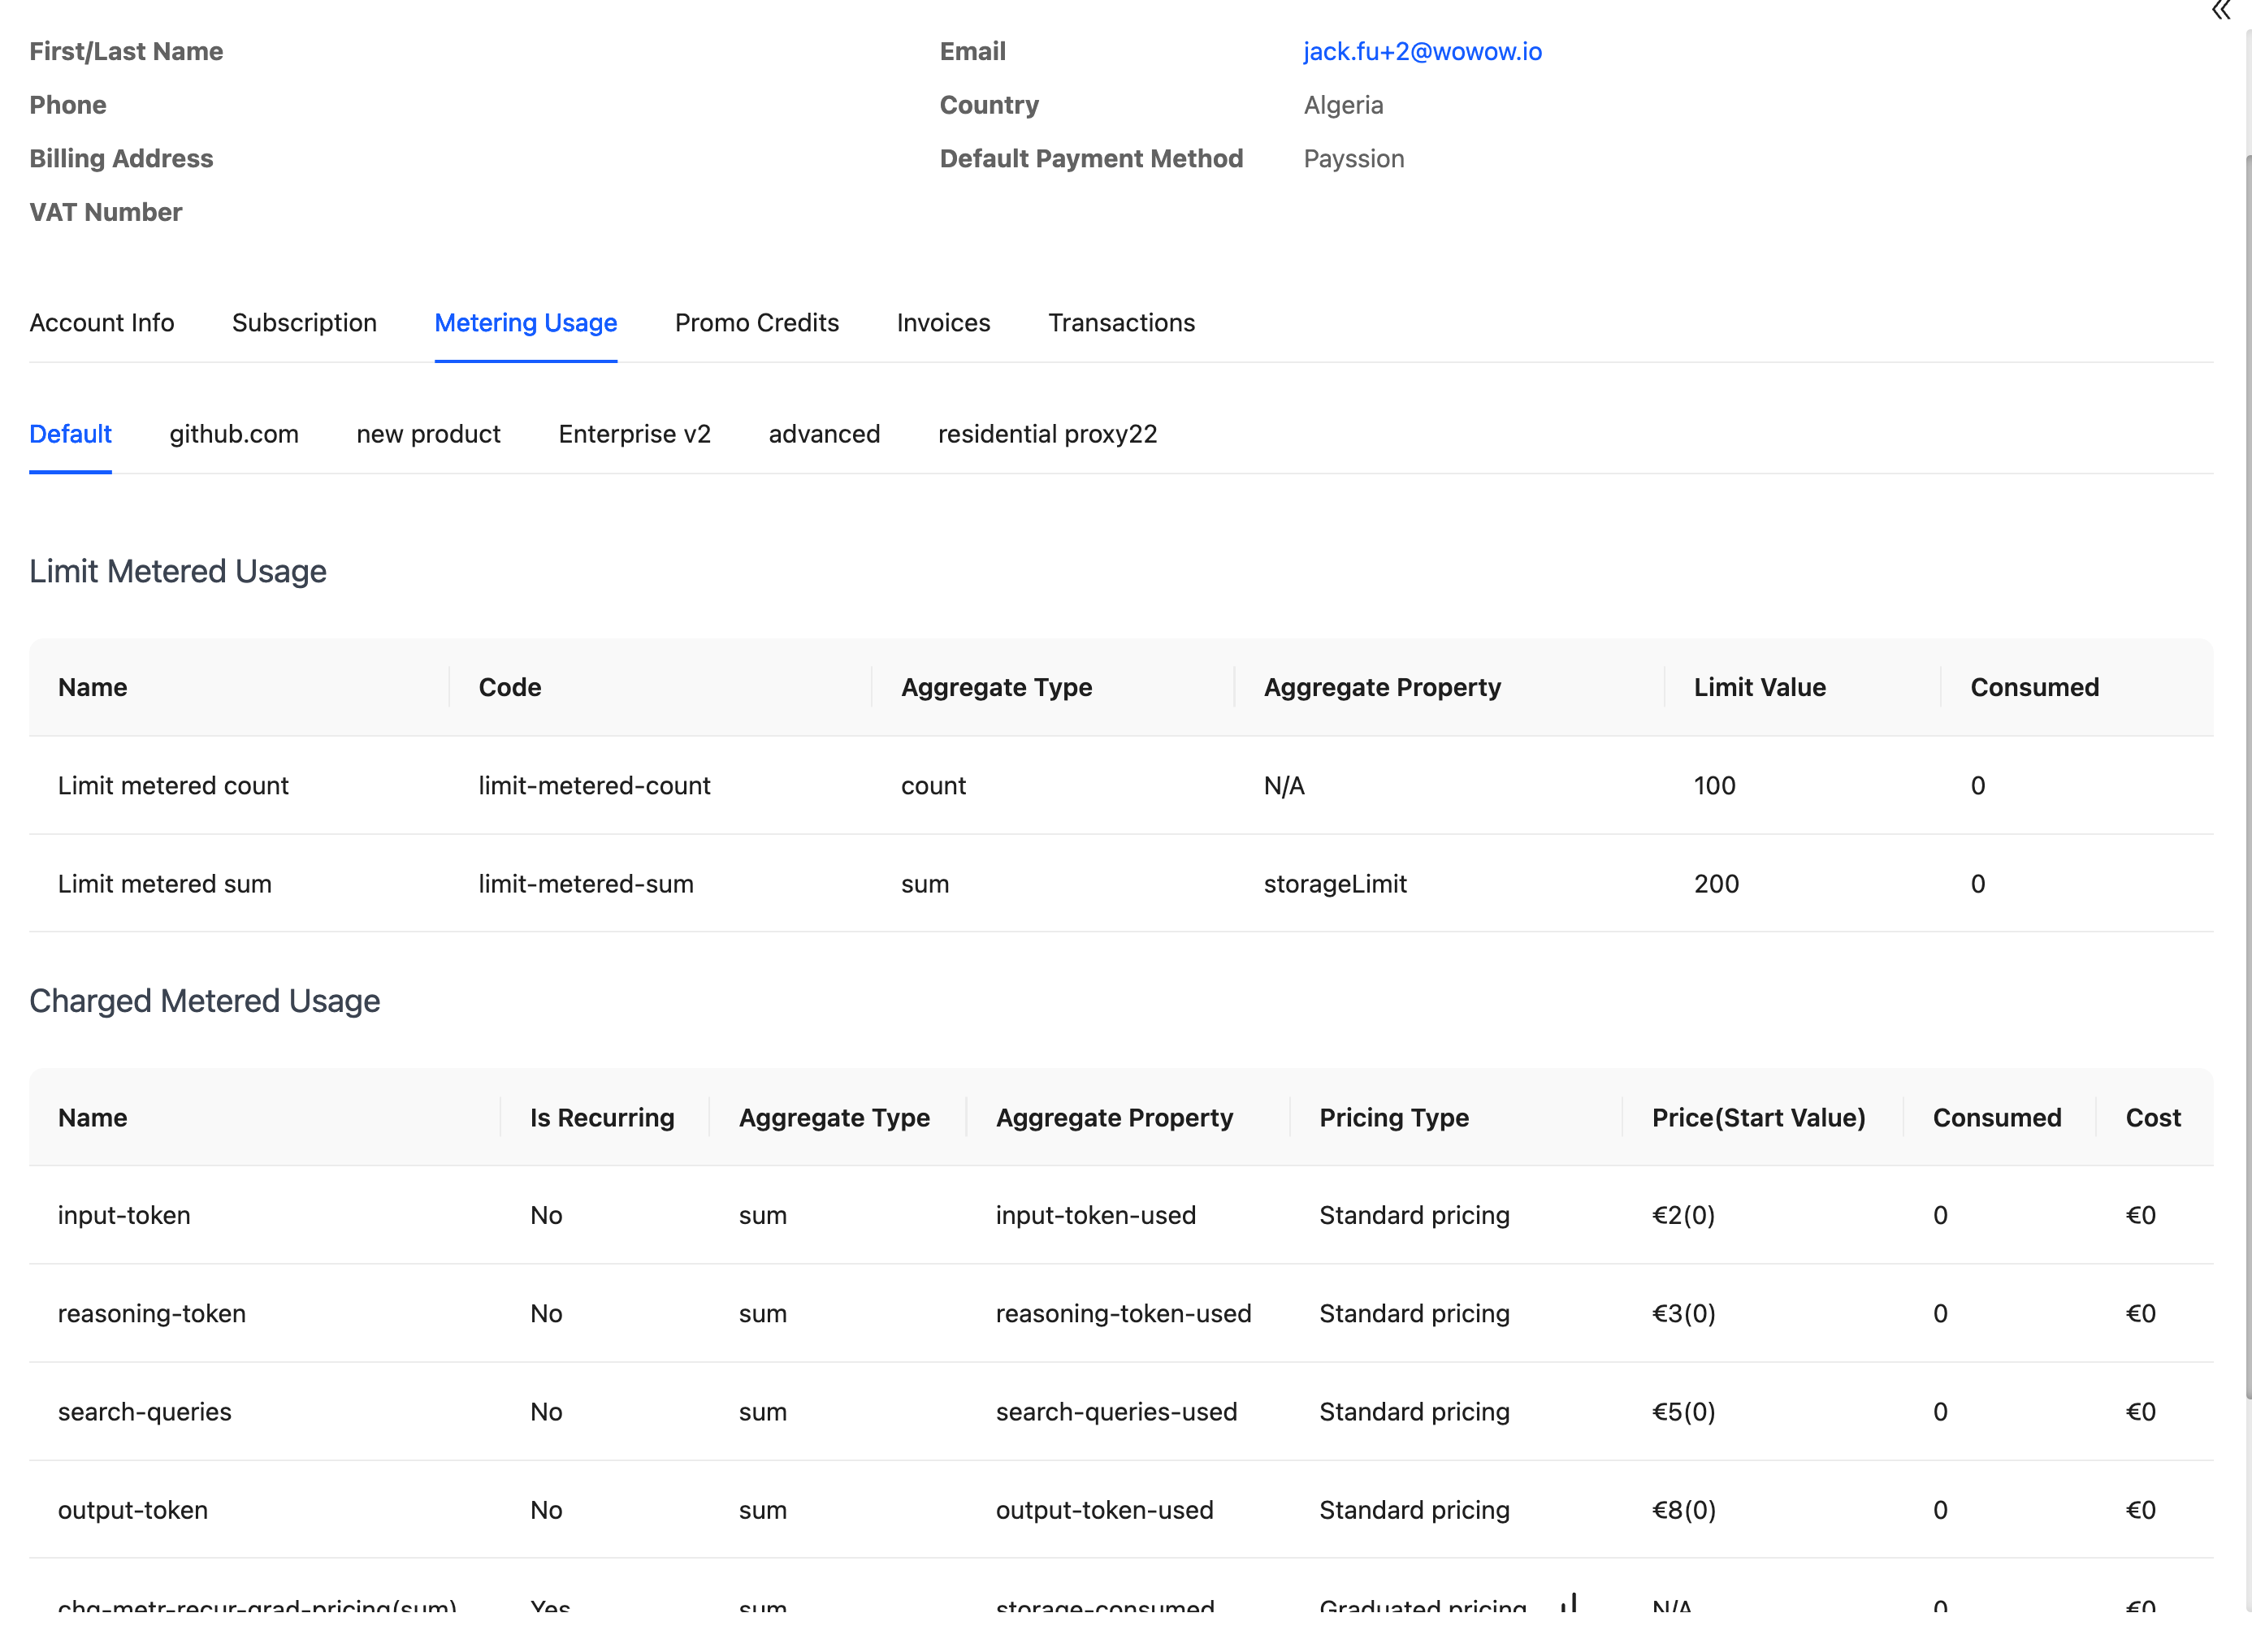Switch to the advanced product tab
Viewport: 2252px width, 1652px height.
point(823,433)
